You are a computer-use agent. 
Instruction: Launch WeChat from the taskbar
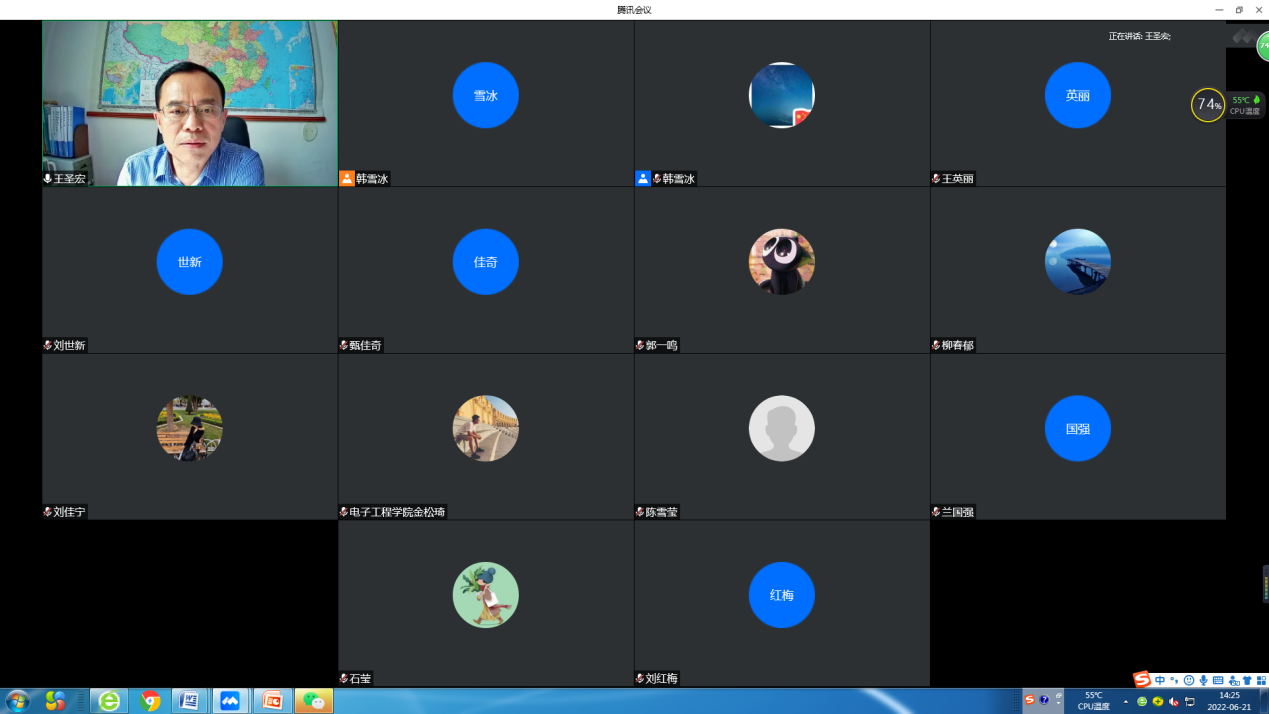(314, 701)
